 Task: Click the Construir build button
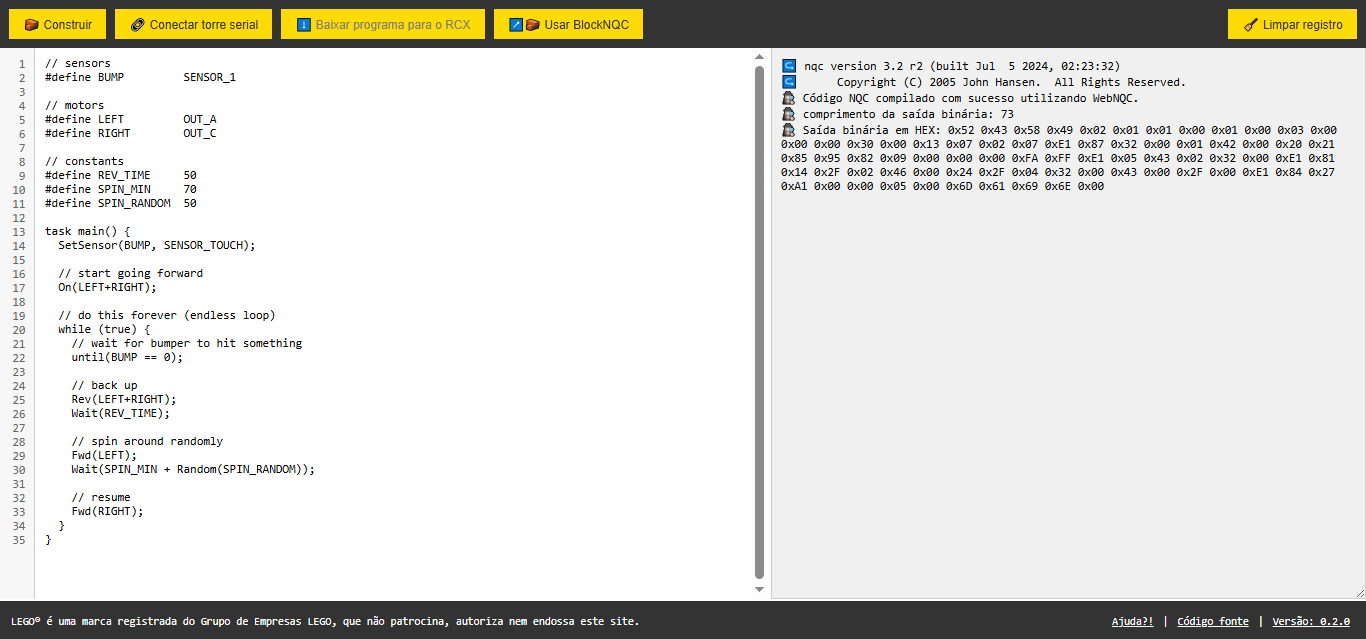coord(57,24)
